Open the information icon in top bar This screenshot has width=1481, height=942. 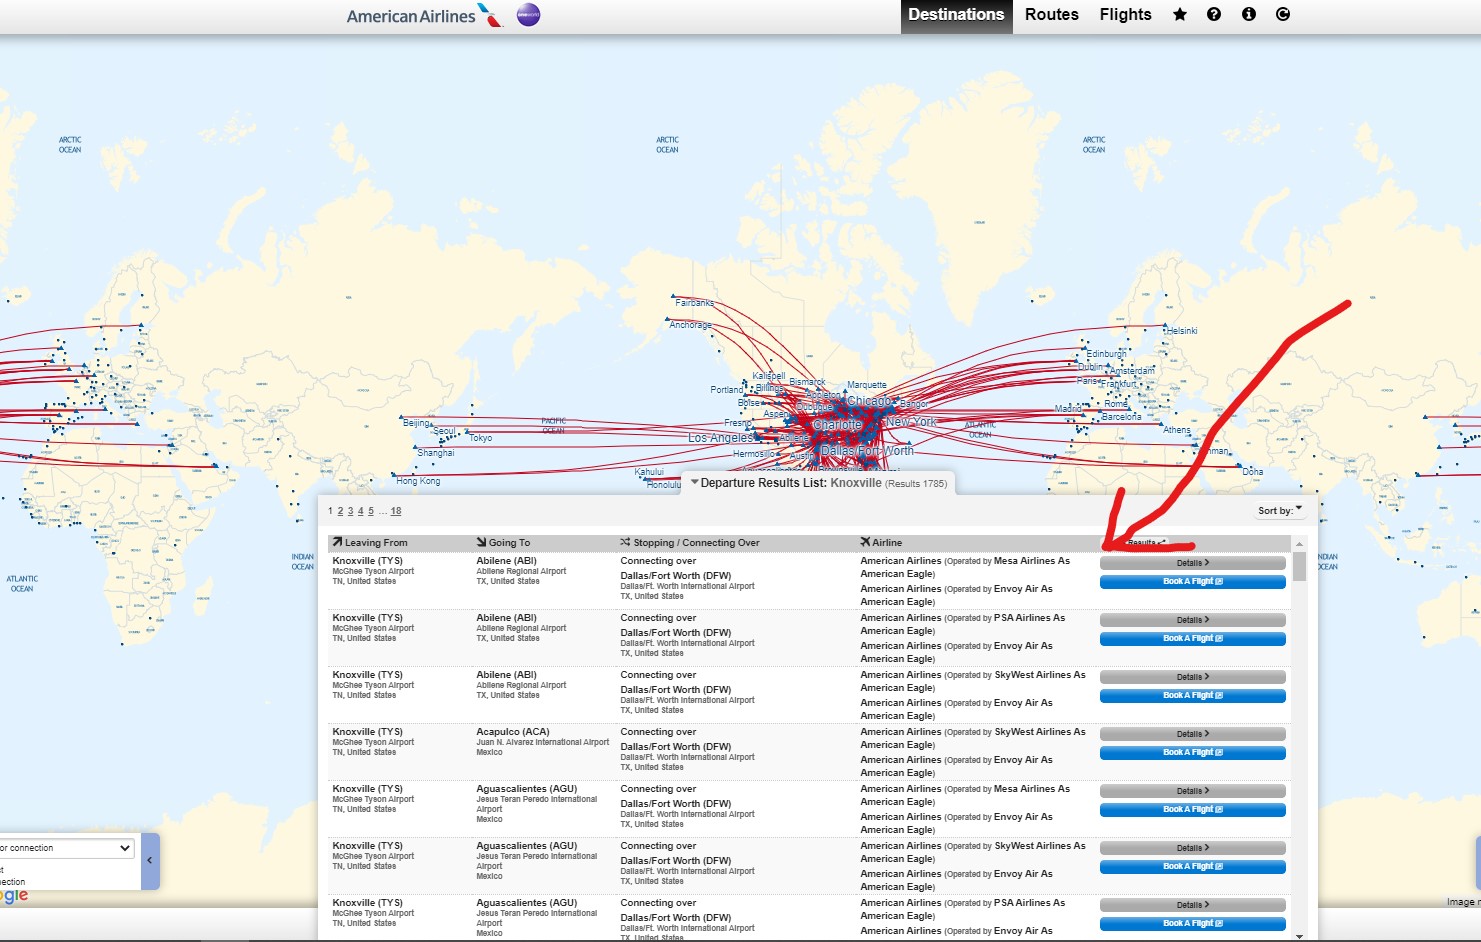coord(1249,14)
